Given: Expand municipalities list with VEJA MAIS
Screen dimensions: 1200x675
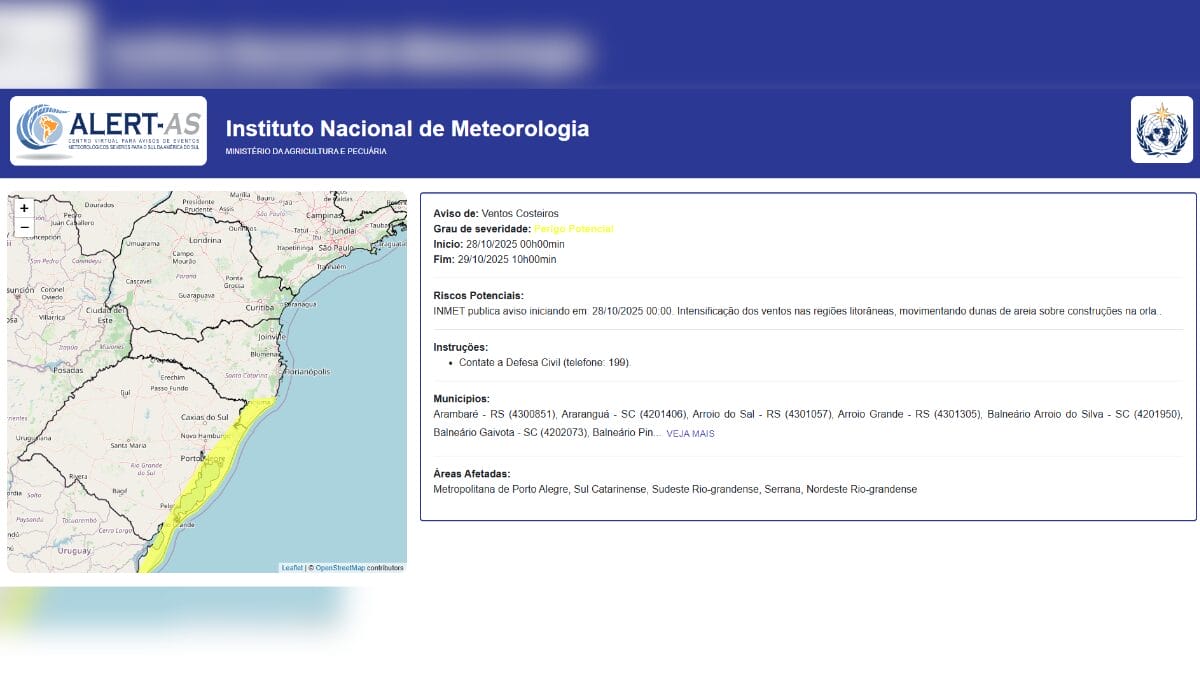Looking at the screenshot, I should 690,433.
